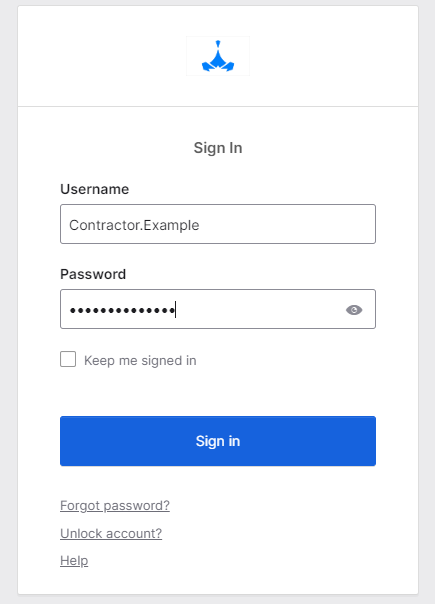This screenshot has height=604, width=435.
Task: Click the Password label text
Action: (93, 274)
